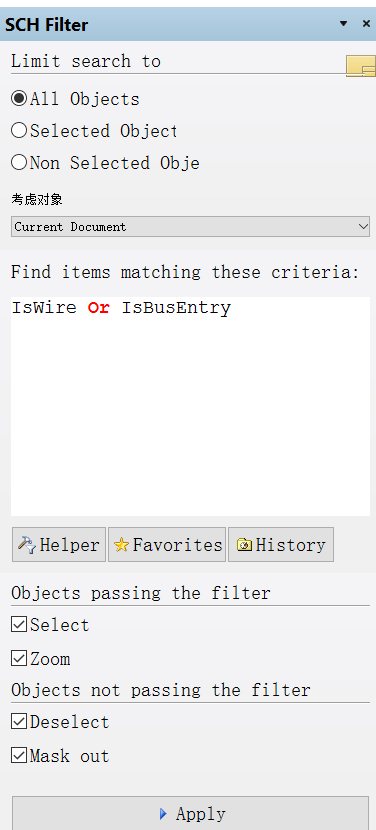Select the All Objects radio button

[x=19, y=98]
